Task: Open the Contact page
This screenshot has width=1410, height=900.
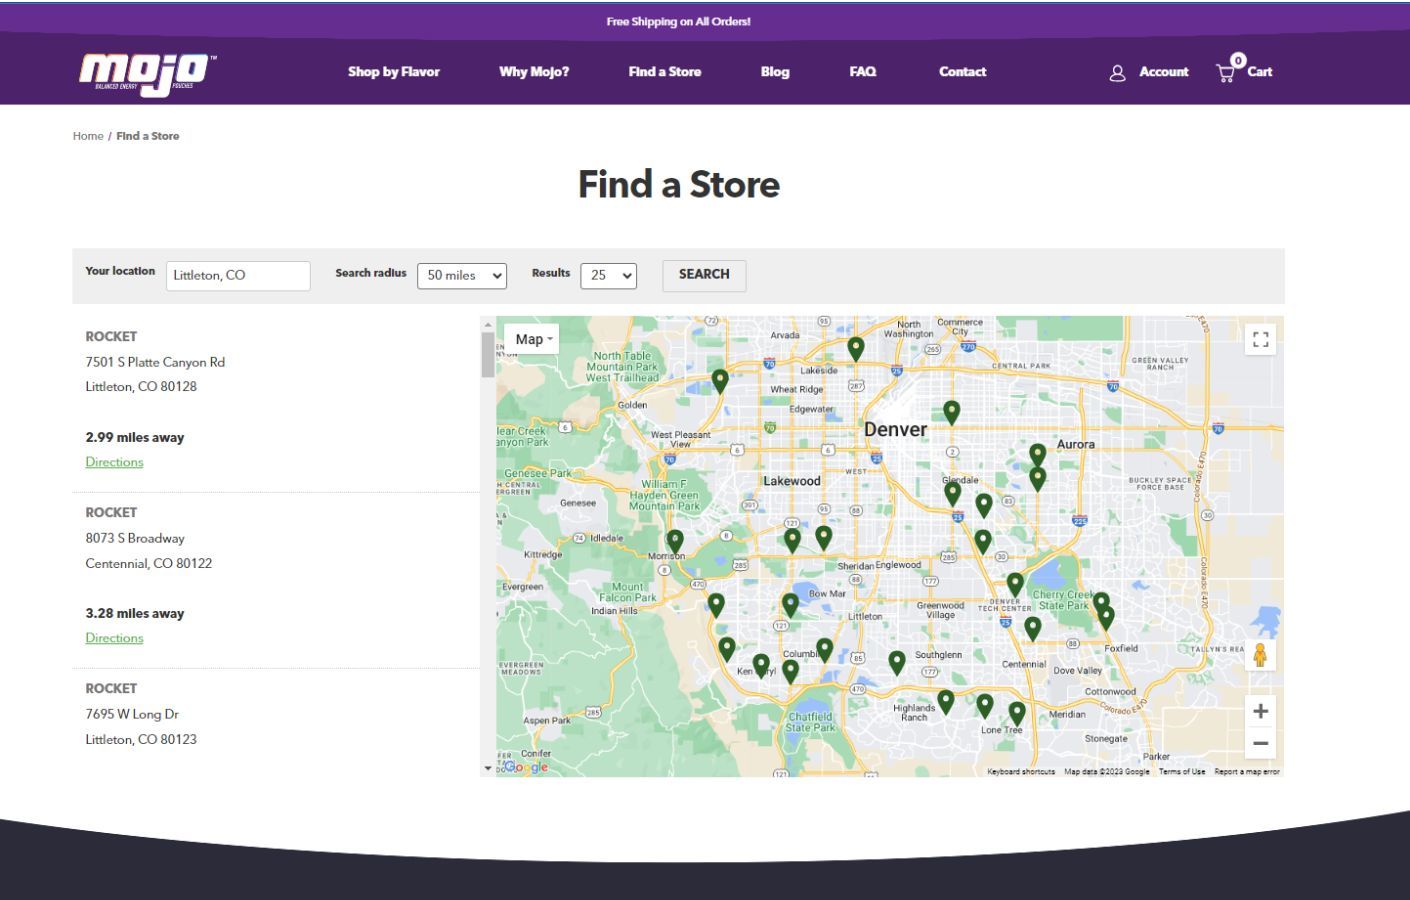Action: [x=963, y=72]
